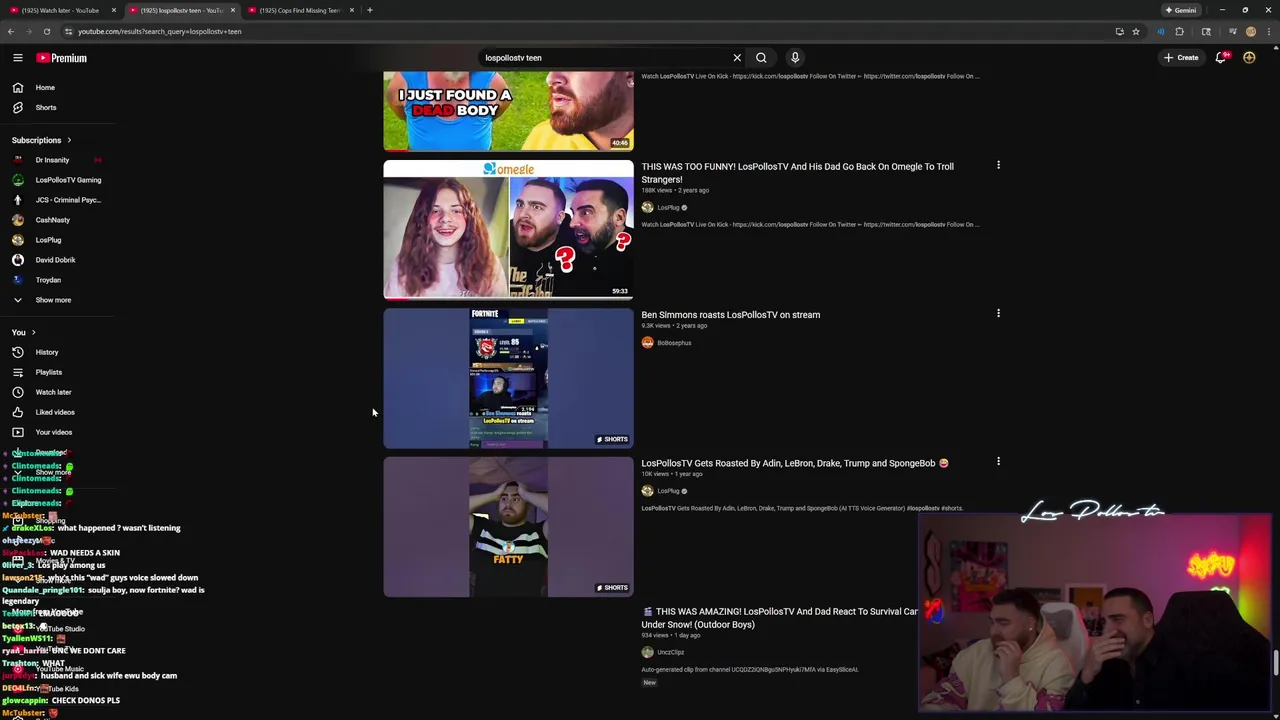Play the FATTY Shorts thumbnail
Image resolution: width=1280 pixels, height=720 pixels.
point(508,526)
